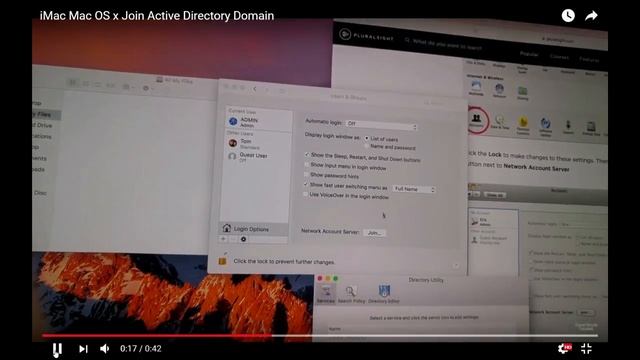Enable Show password hints checkbox

click(x=307, y=174)
